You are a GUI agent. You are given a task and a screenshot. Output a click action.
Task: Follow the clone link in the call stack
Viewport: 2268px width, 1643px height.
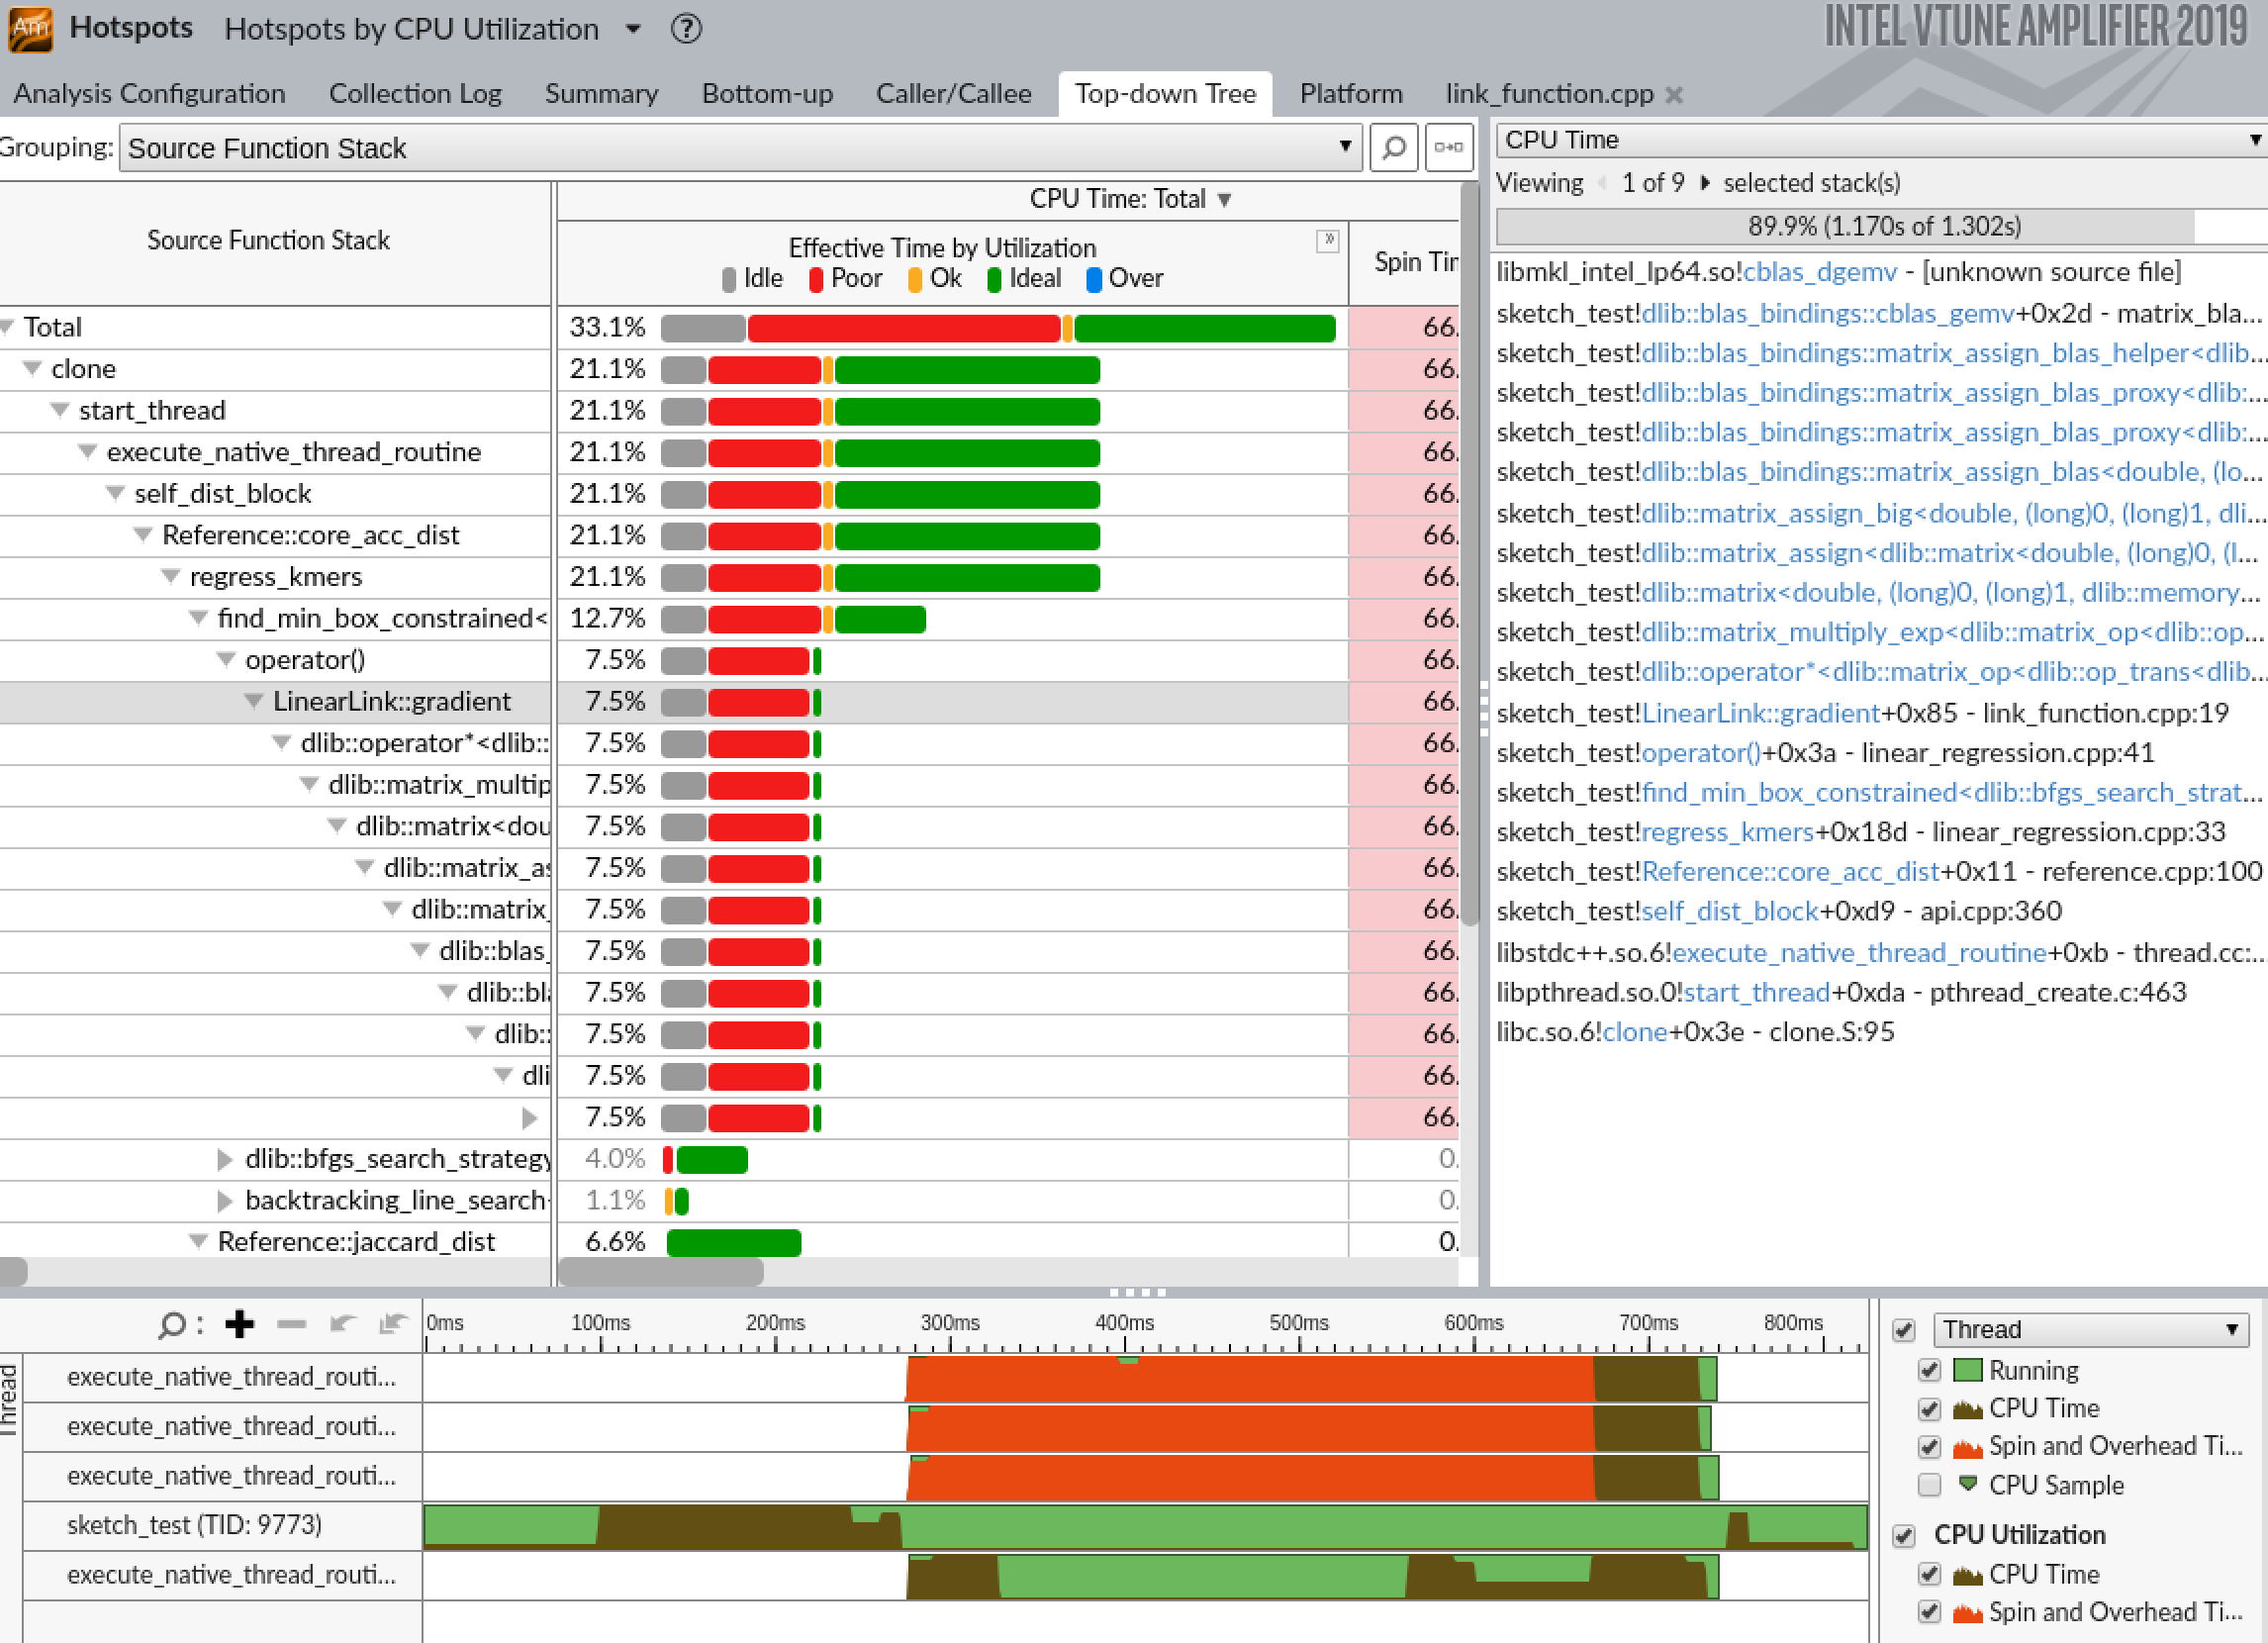pos(1634,1031)
